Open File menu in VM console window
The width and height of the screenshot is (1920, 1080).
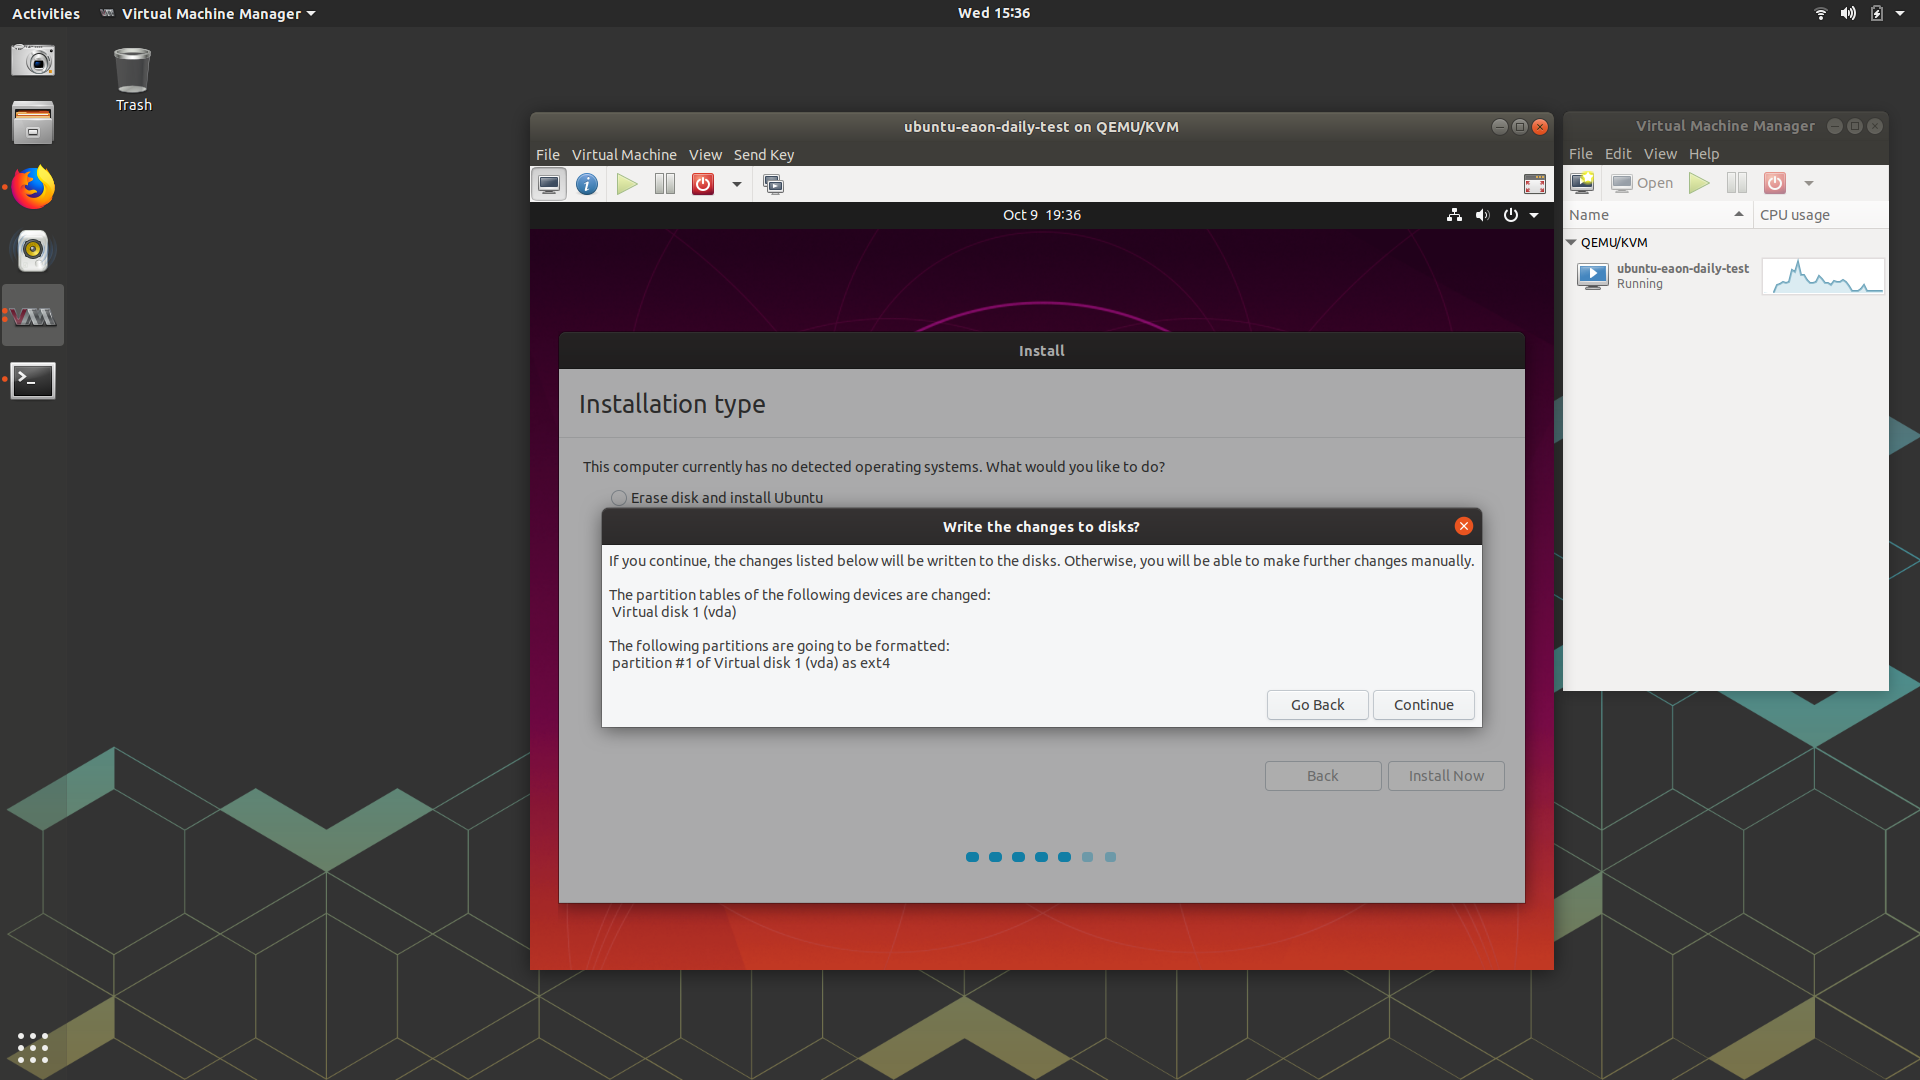547,155
